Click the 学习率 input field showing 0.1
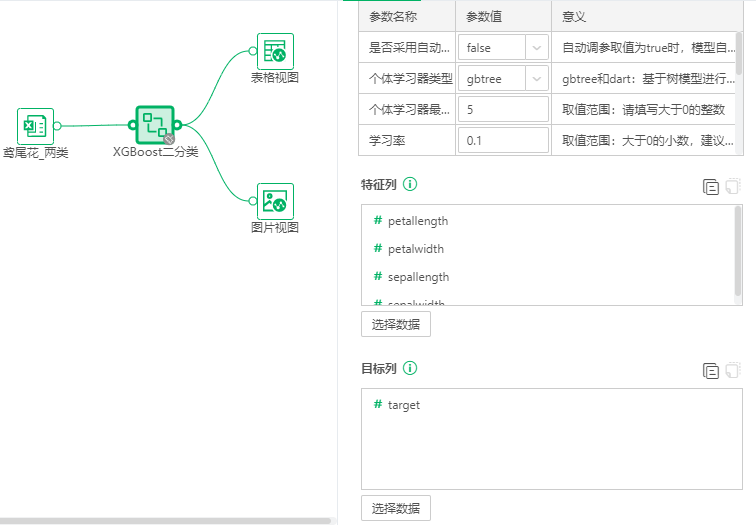The width and height of the screenshot is (756, 525). (x=503, y=140)
